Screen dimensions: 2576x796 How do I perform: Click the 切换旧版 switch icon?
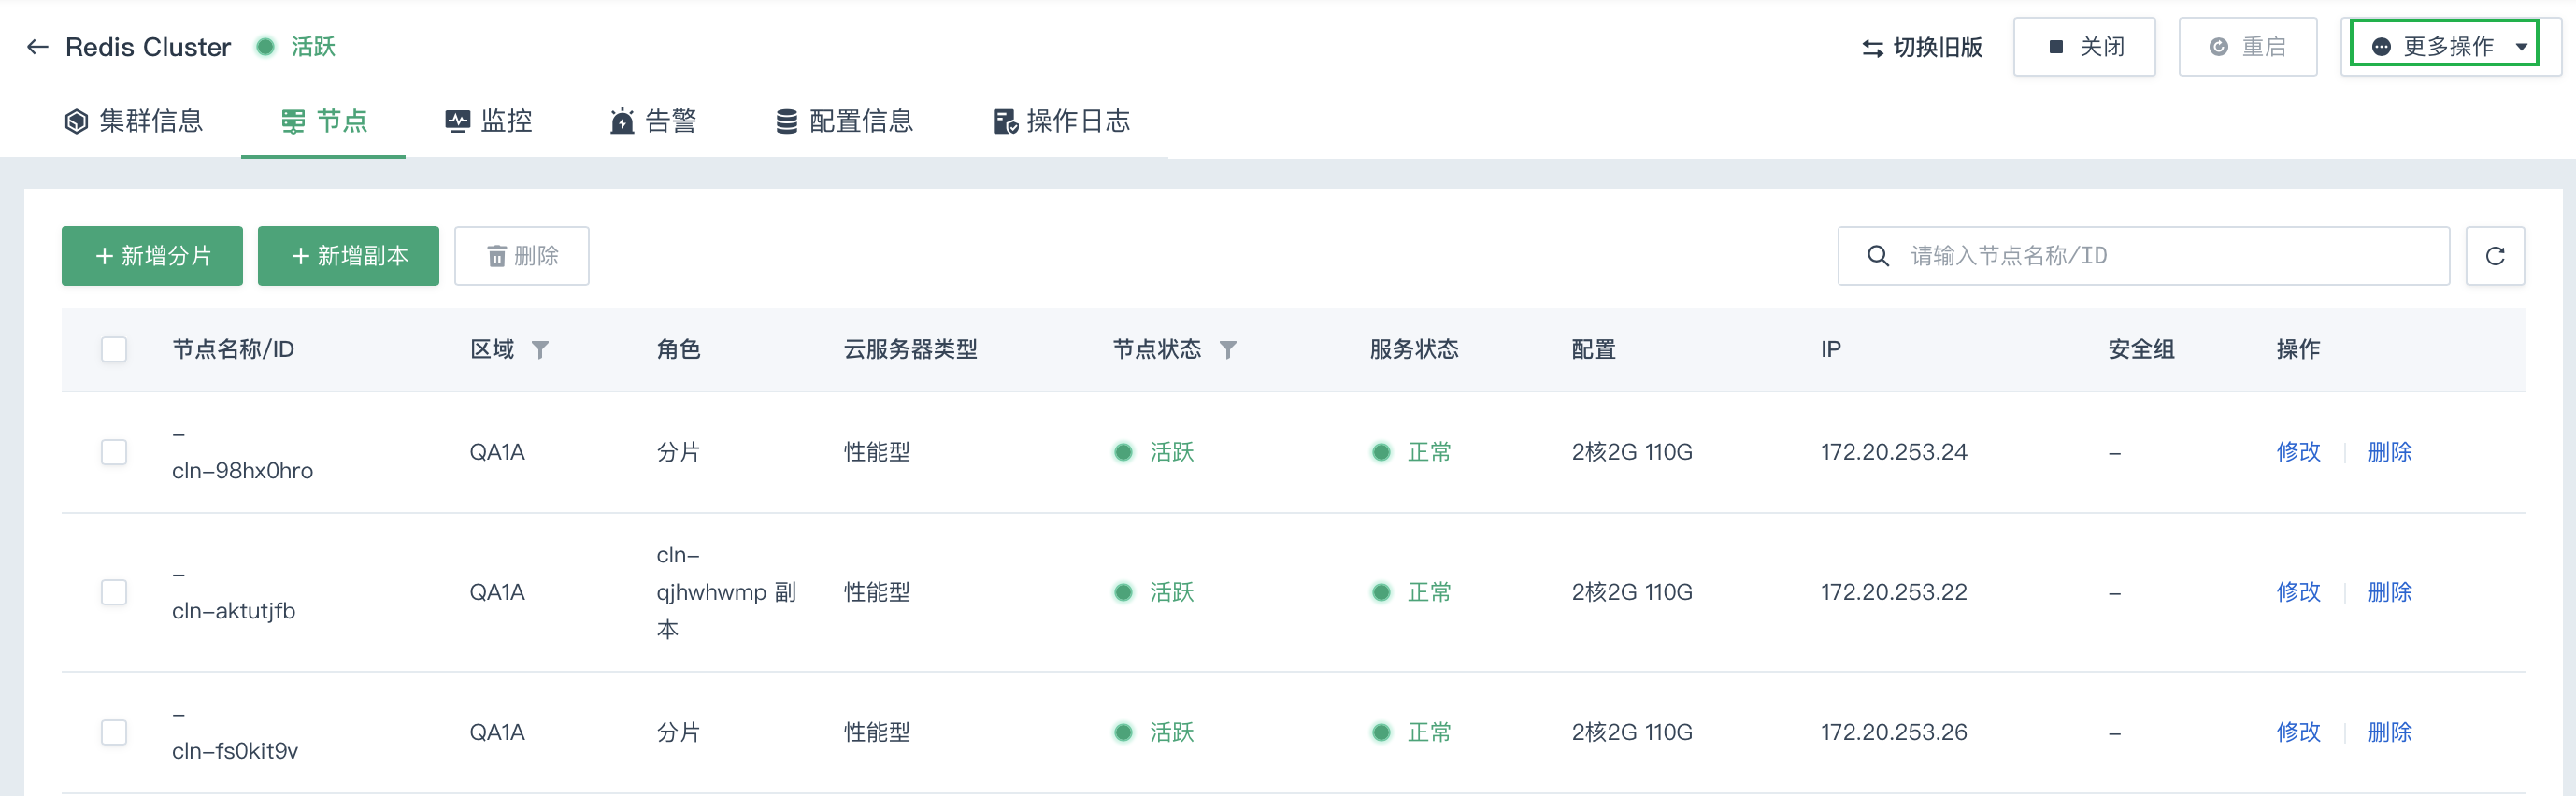coord(1872,48)
